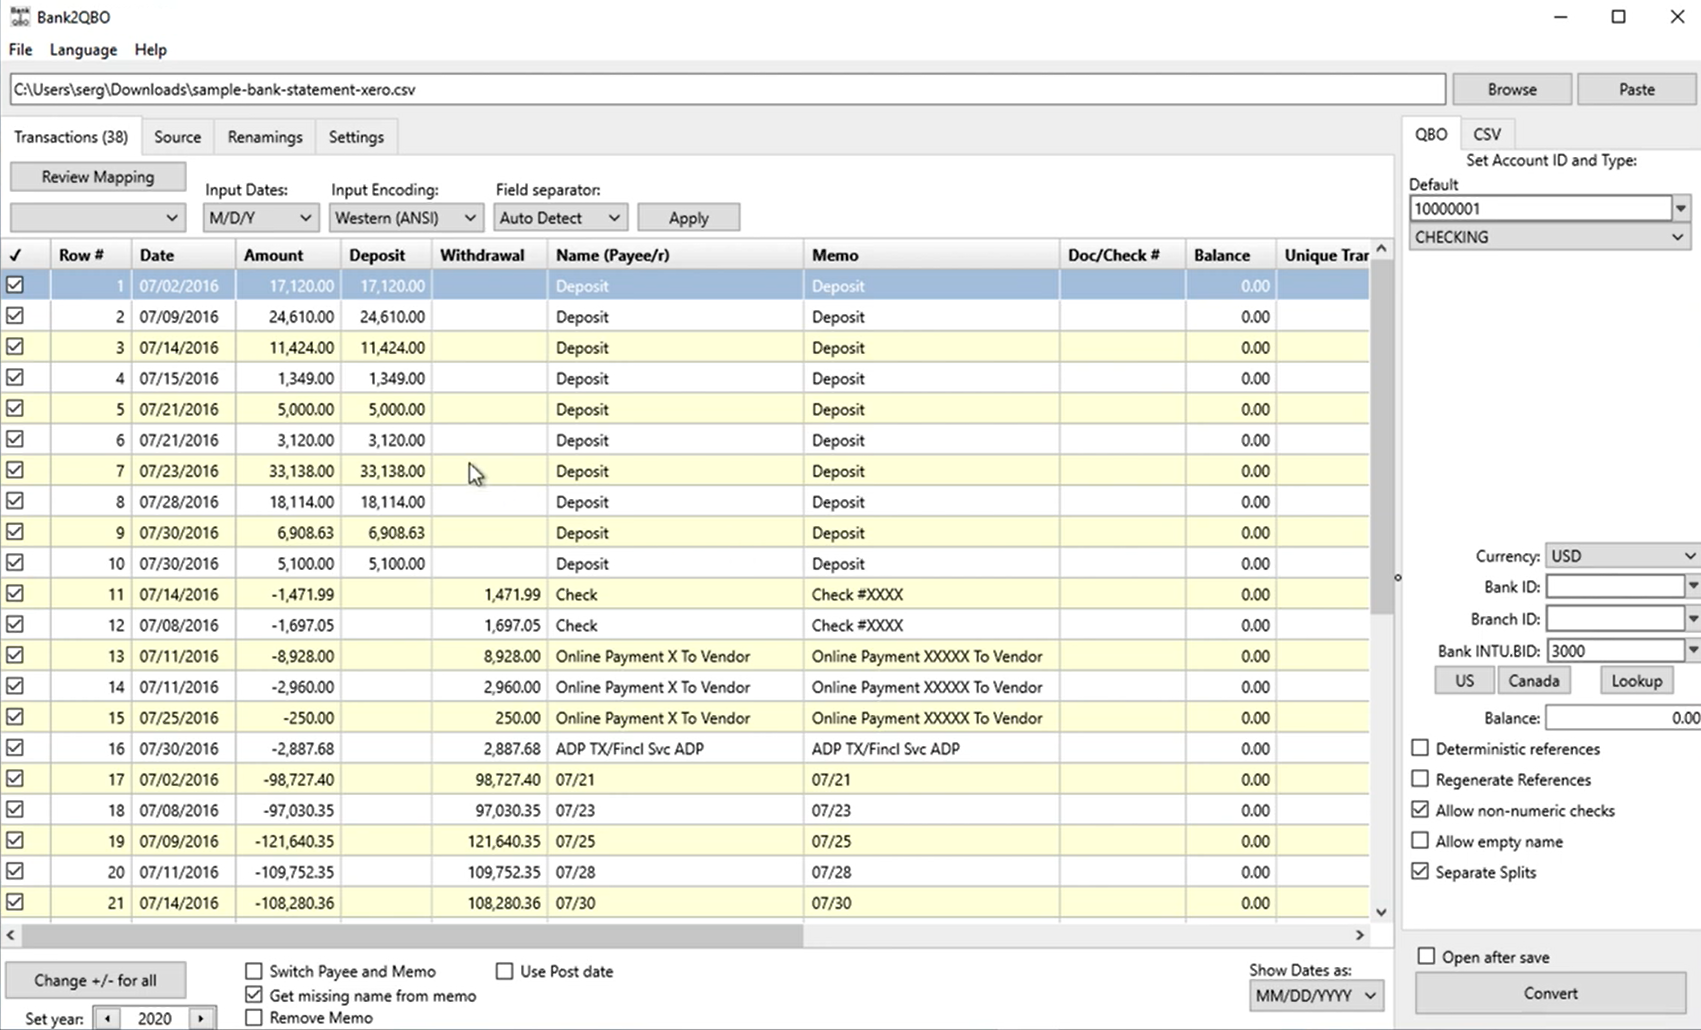The image size is (1701, 1030).
Task: Click the Convert button
Action: [1550, 993]
